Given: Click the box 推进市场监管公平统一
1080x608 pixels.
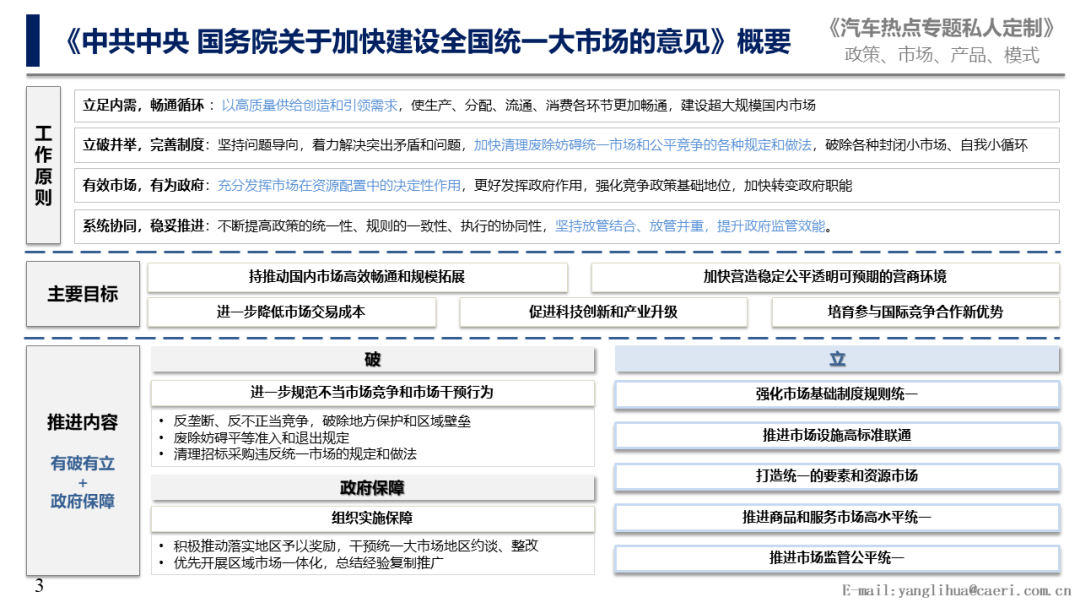Looking at the screenshot, I should (837, 558).
